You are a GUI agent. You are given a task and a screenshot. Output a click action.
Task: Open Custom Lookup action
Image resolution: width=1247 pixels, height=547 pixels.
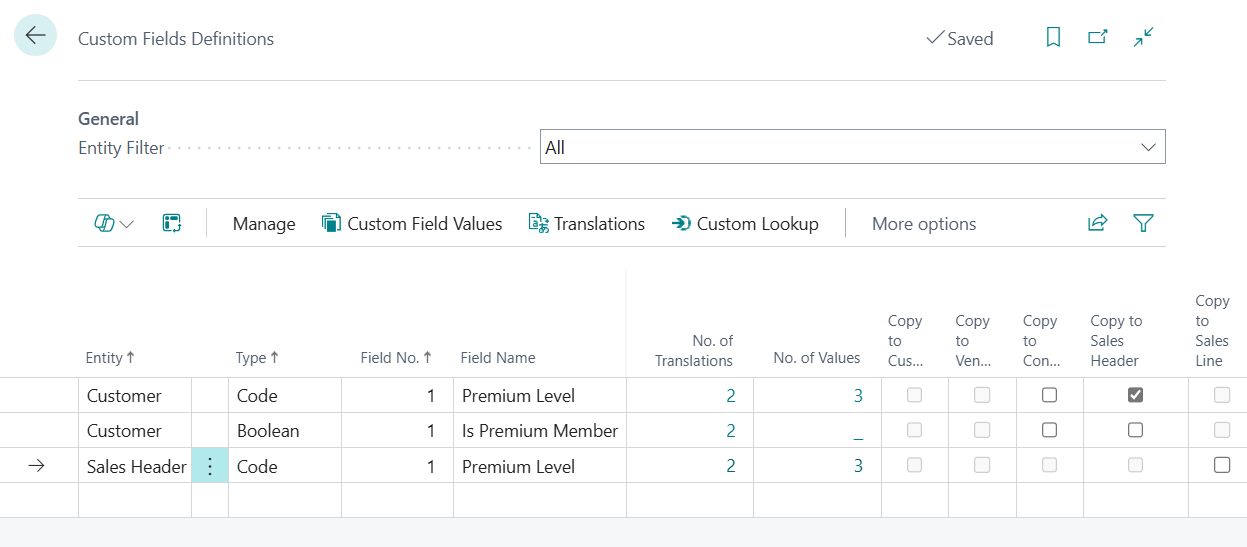pyautogui.click(x=745, y=224)
